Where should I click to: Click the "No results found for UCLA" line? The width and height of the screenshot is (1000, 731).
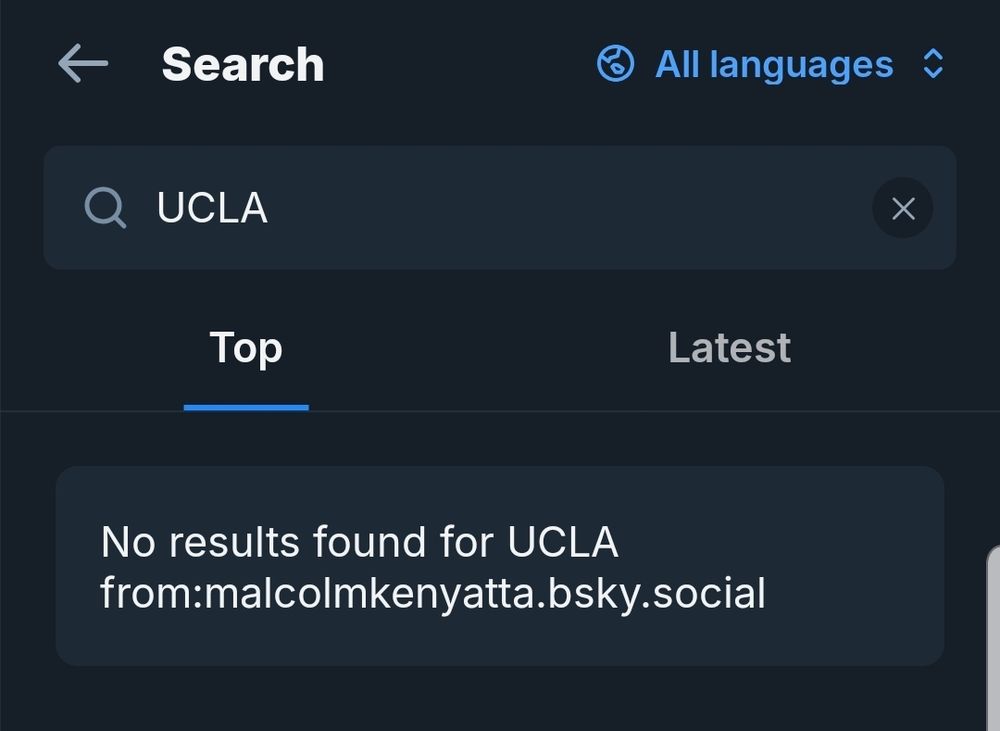click(x=360, y=542)
